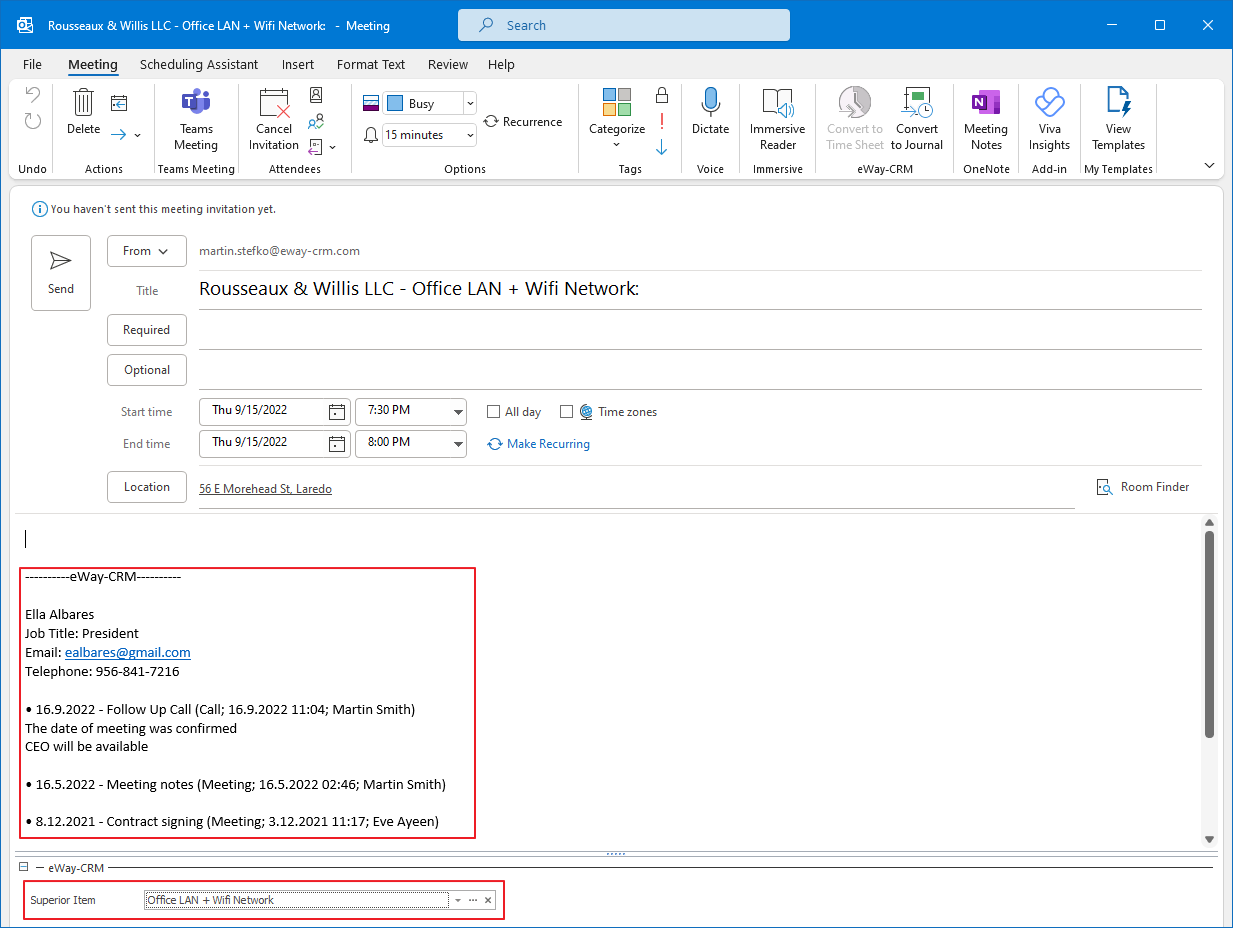The height and width of the screenshot is (928, 1233).
Task: Click the Response Options icon
Action: click(316, 147)
